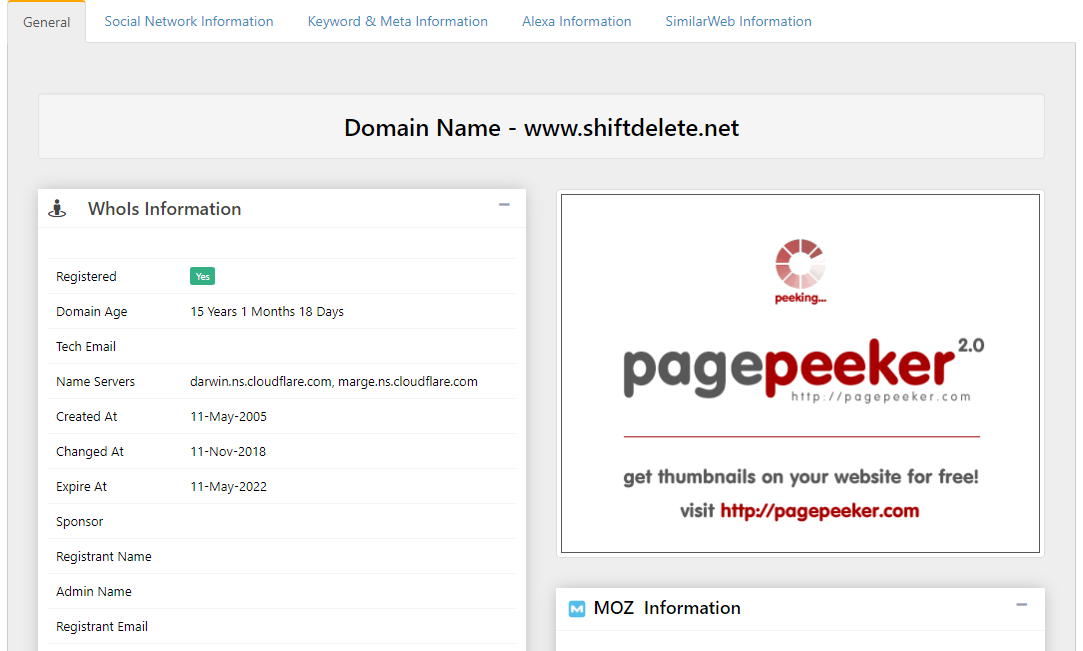Click the peeking loading spinner icon
This screenshot has height=651, width=1083.
pos(800,263)
